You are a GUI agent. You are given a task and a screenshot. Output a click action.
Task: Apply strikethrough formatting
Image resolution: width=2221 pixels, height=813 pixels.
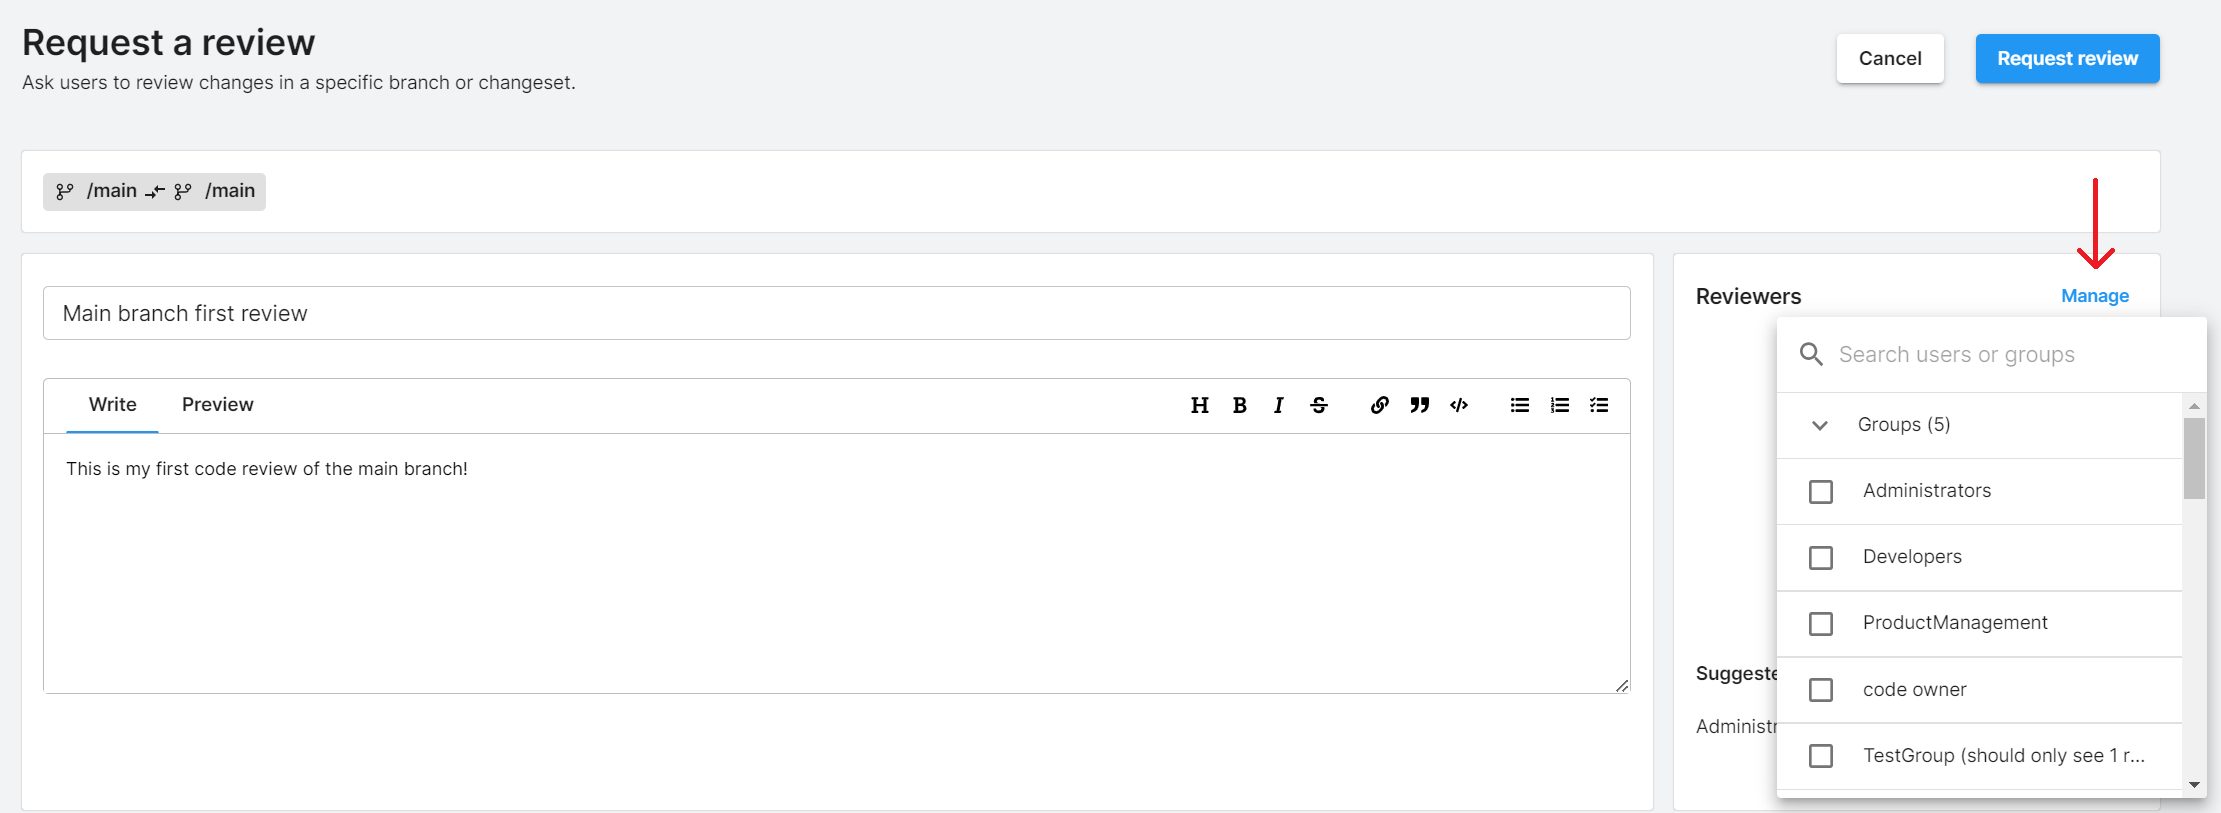point(1319,405)
